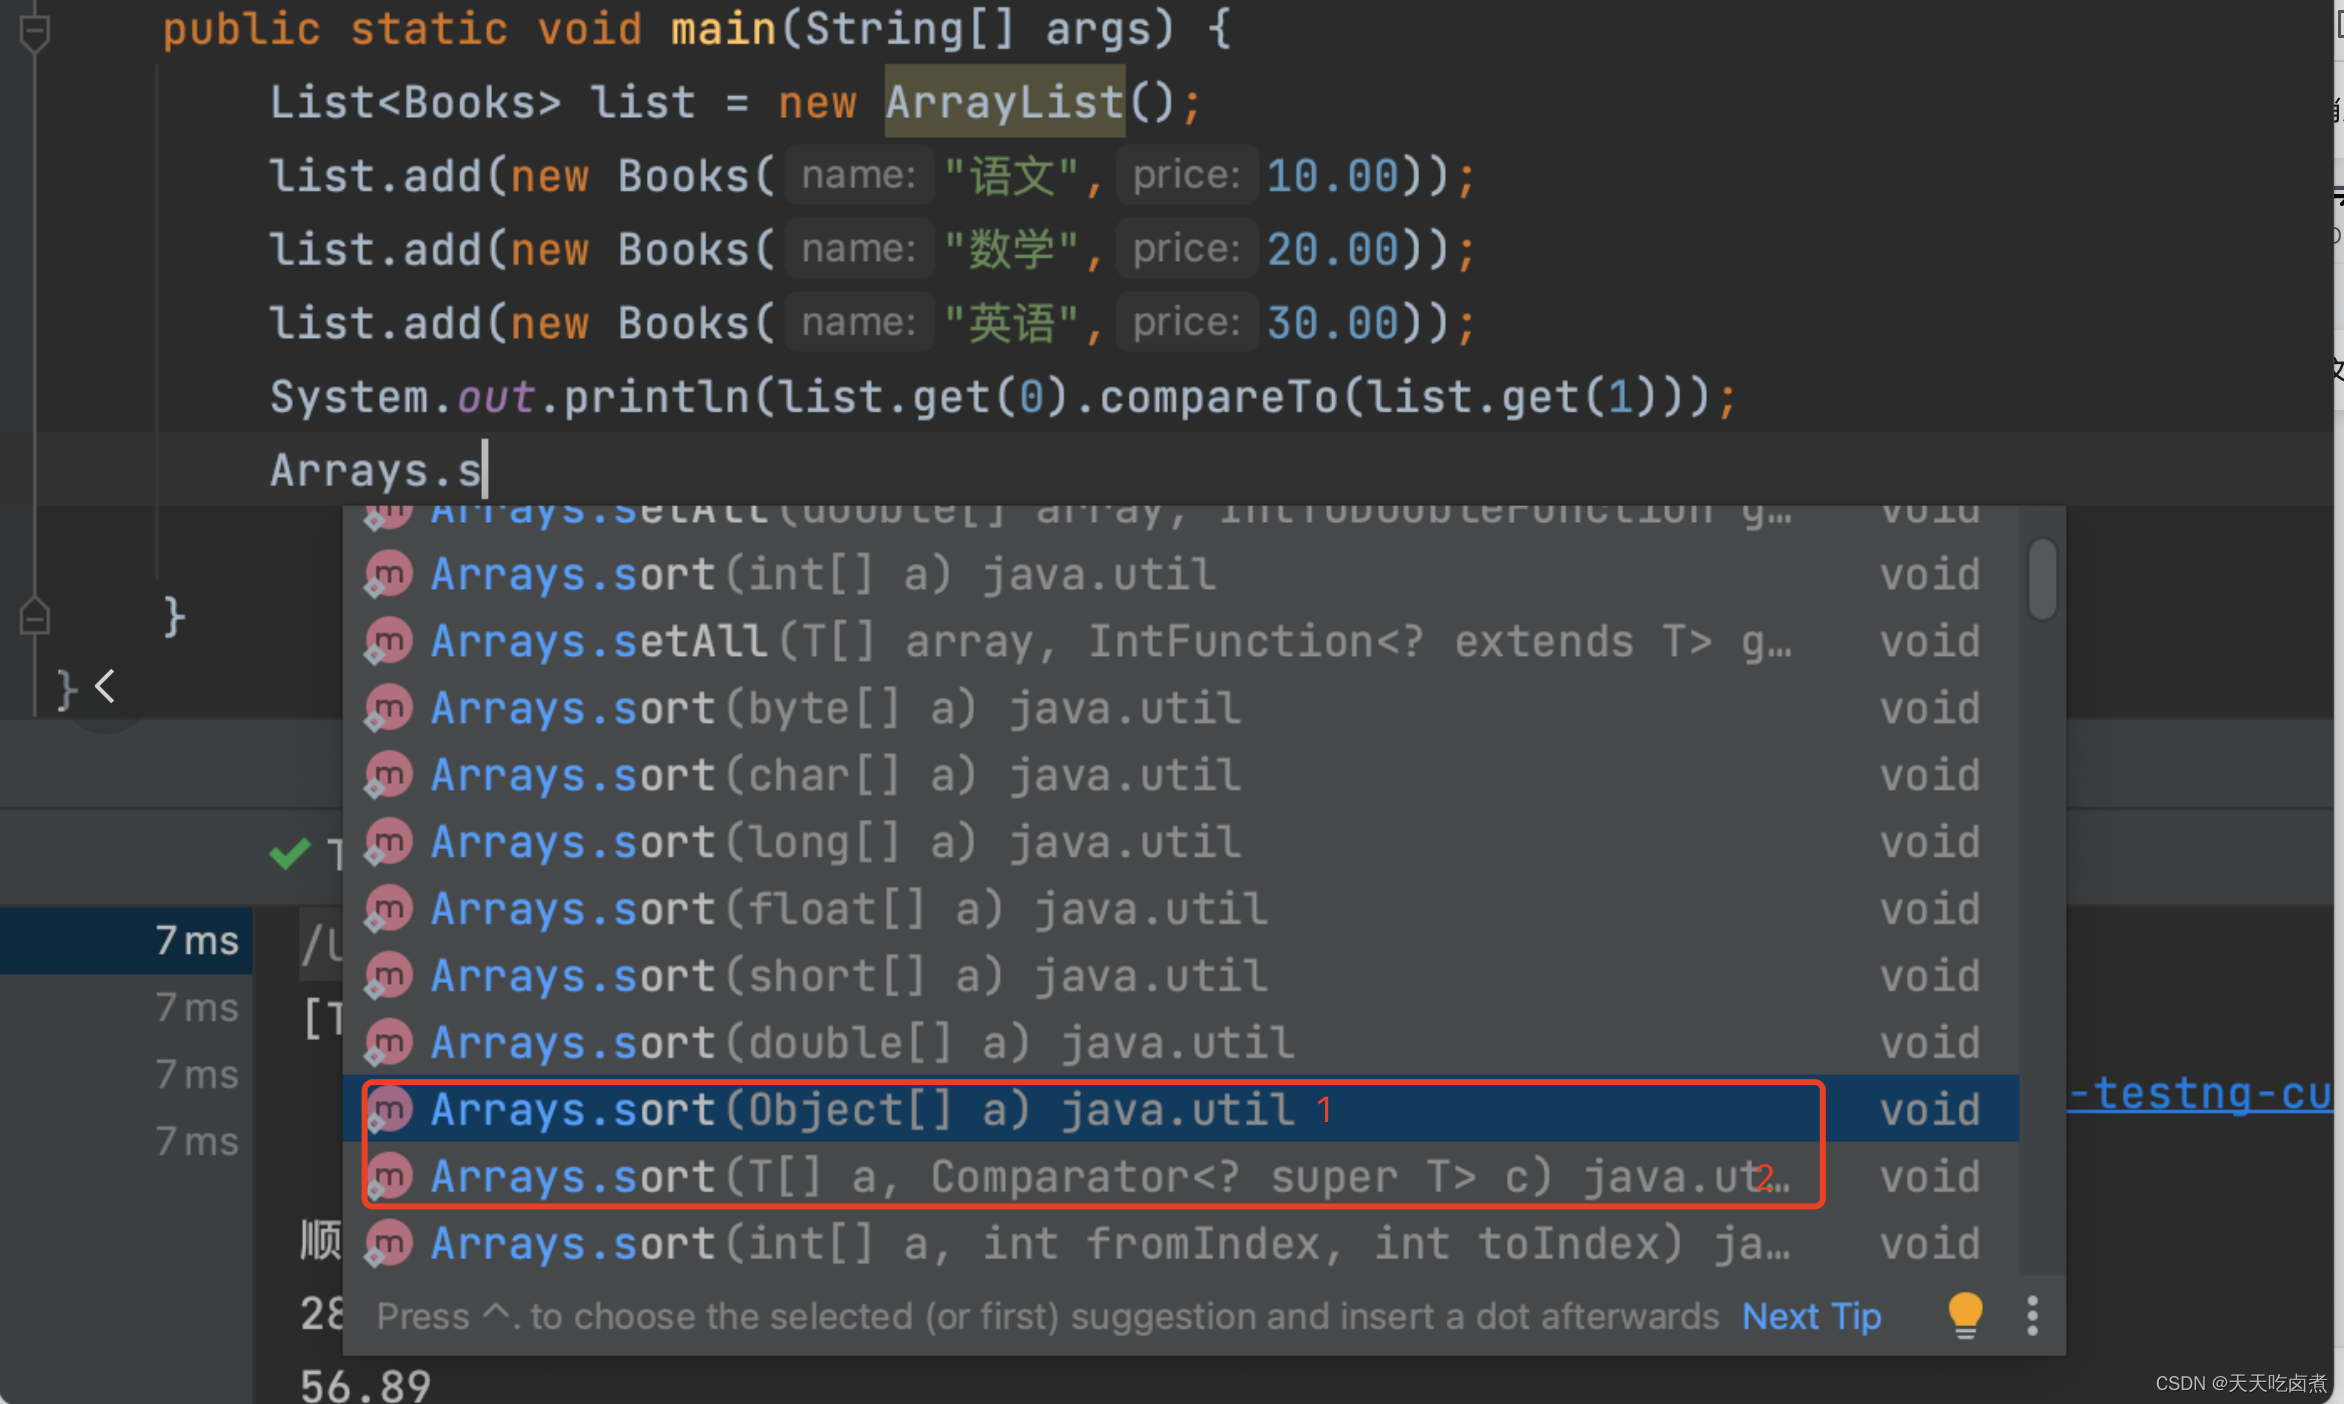
Task: Click method icon beside Arrays.sort(double[] a)
Action: (389, 1043)
